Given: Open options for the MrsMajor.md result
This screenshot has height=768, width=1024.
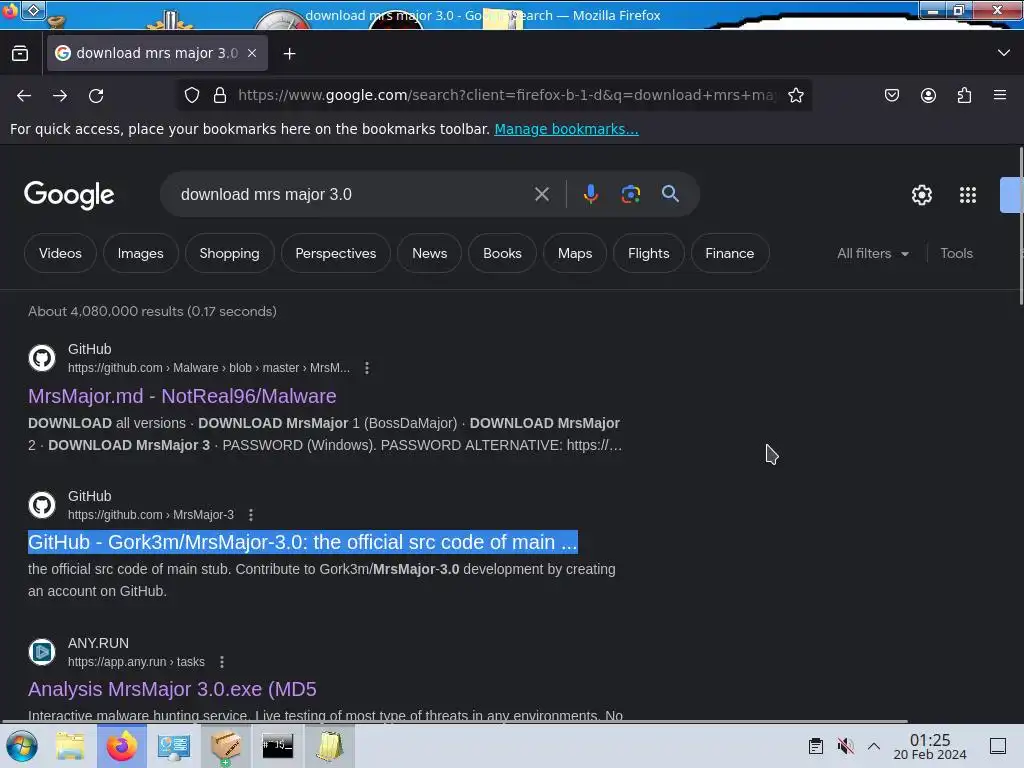Looking at the screenshot, I should click(367, 368).
